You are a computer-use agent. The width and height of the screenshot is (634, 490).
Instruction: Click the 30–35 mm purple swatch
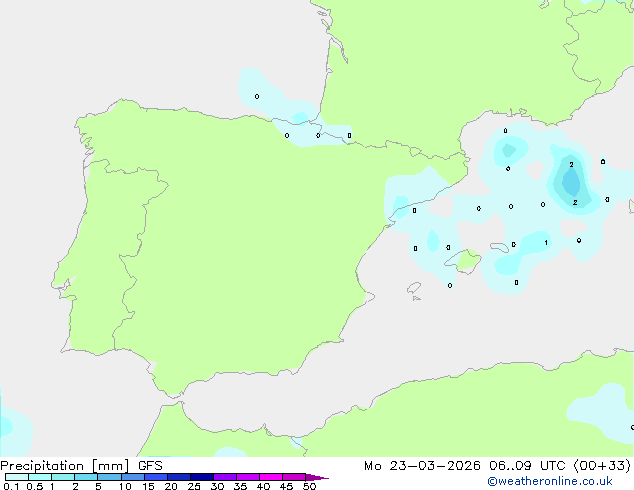[x=225, y=477]
